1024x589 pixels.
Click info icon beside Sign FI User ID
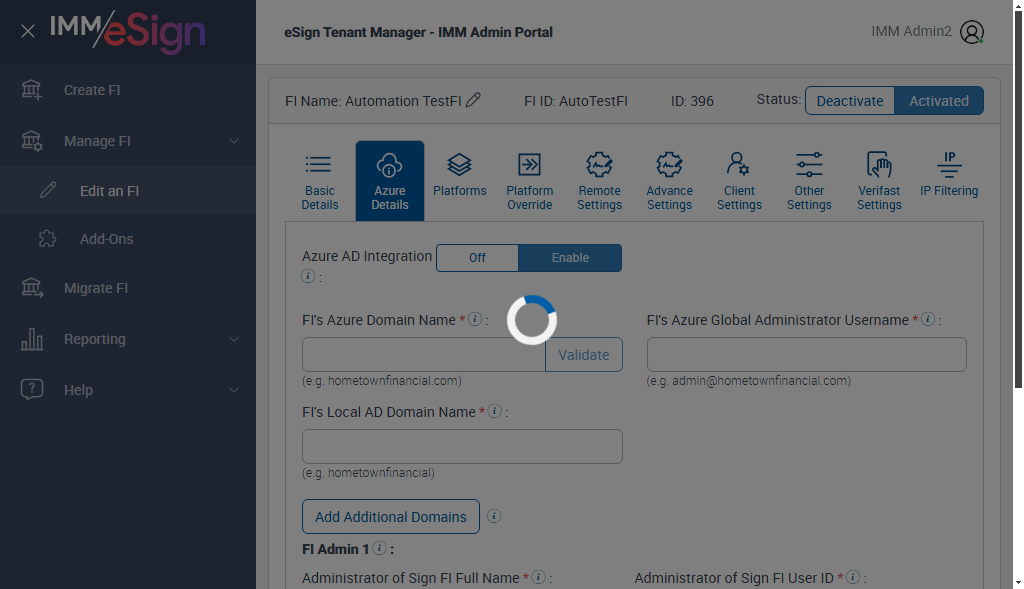point(852,577)
